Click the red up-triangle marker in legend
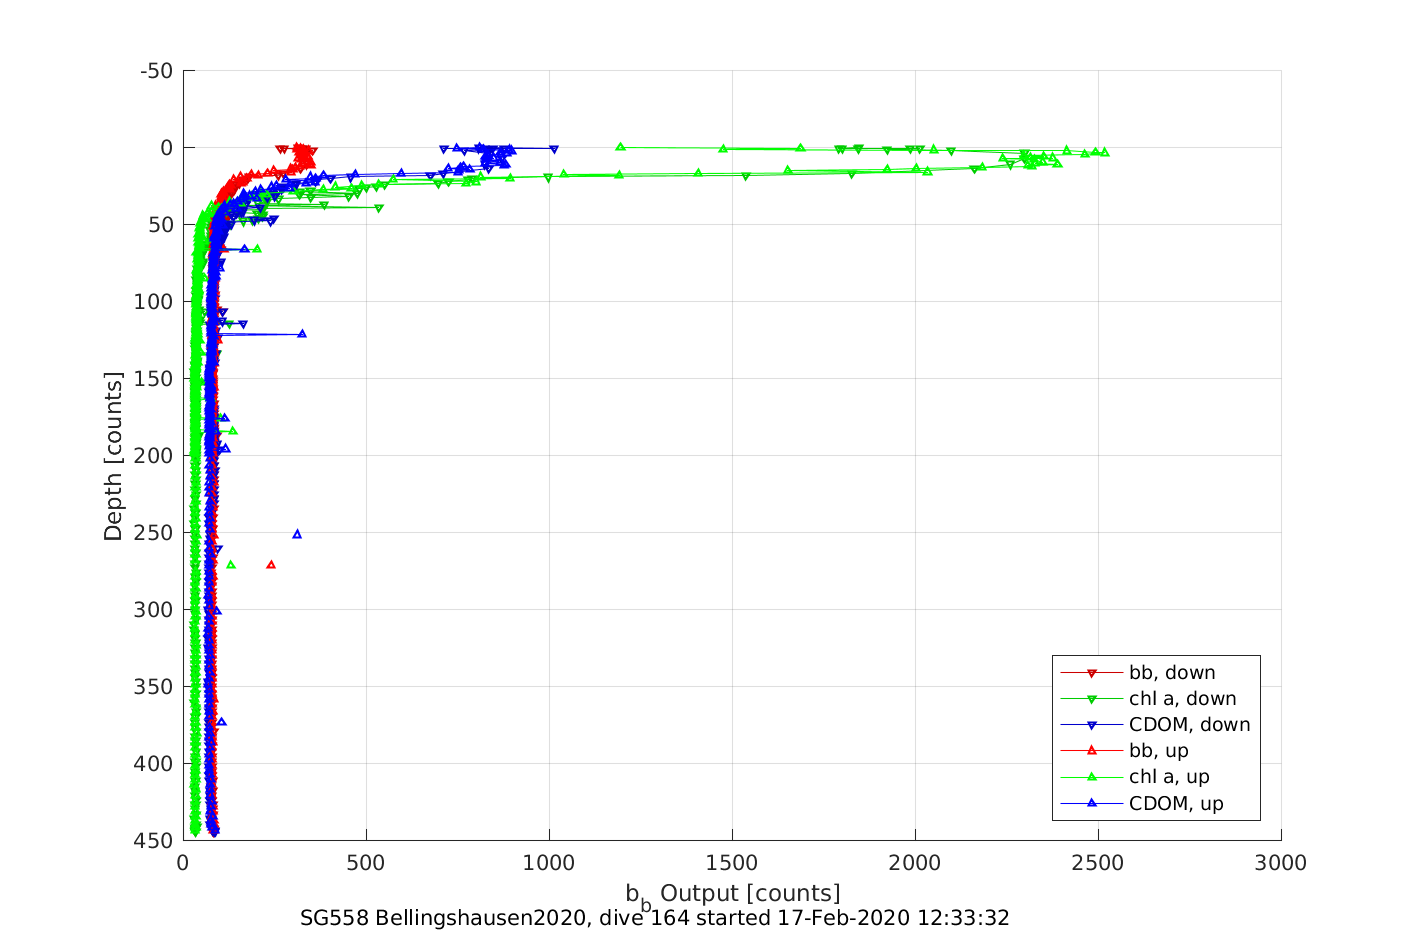This screenshot has width=1417, height=945. pos(1092,751)
